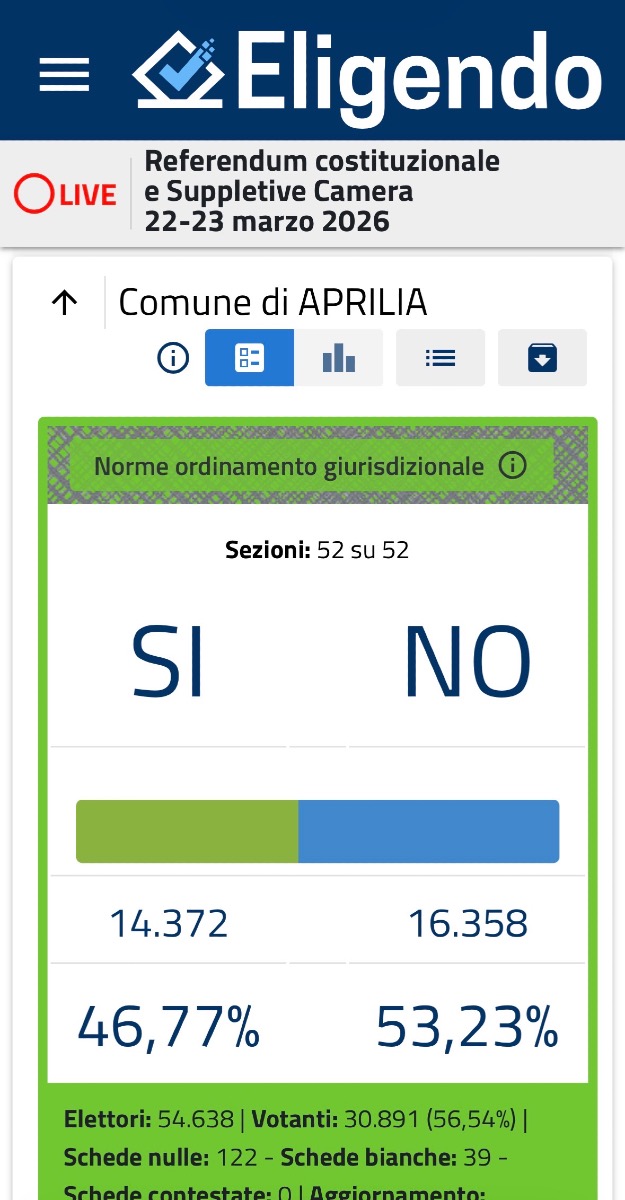Click the SI option label

(168, 664)
